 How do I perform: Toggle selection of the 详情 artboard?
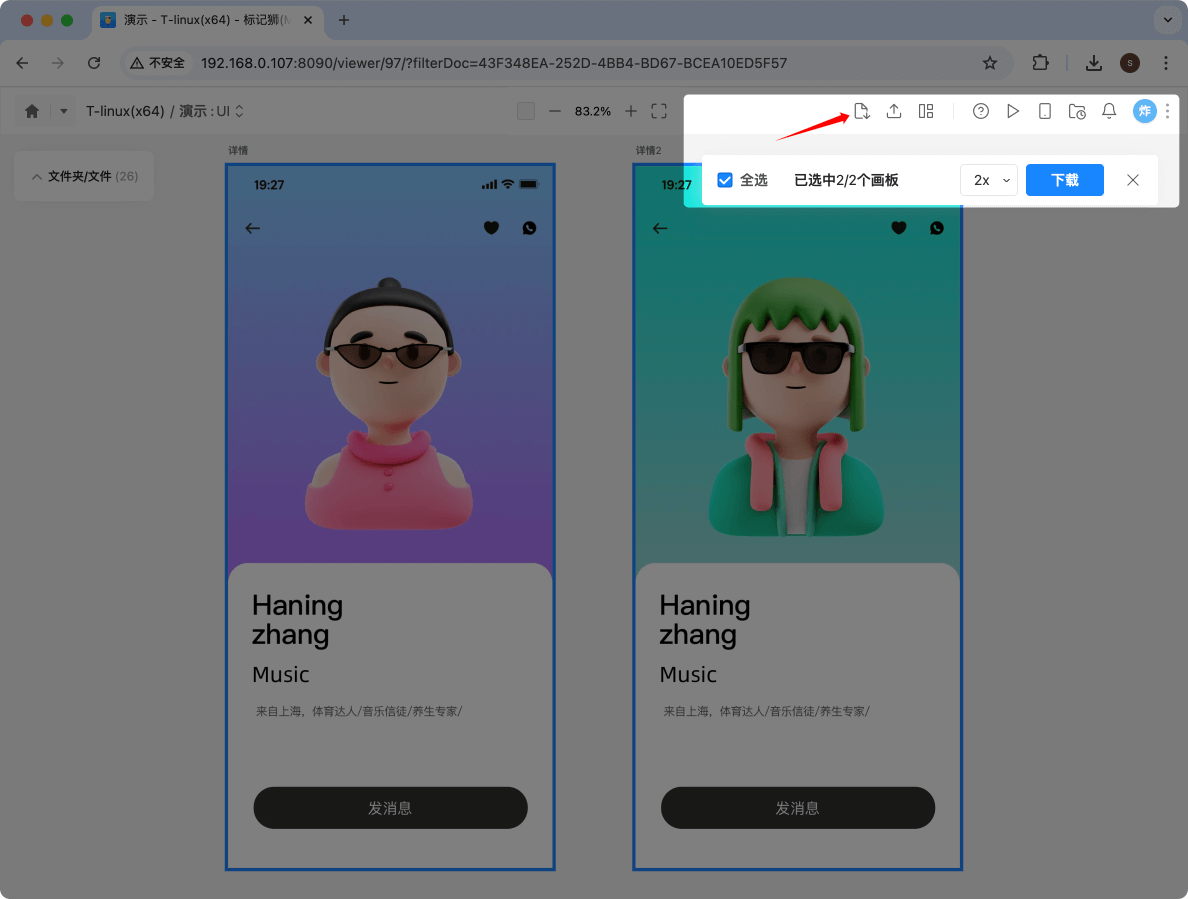coord(390,515)
